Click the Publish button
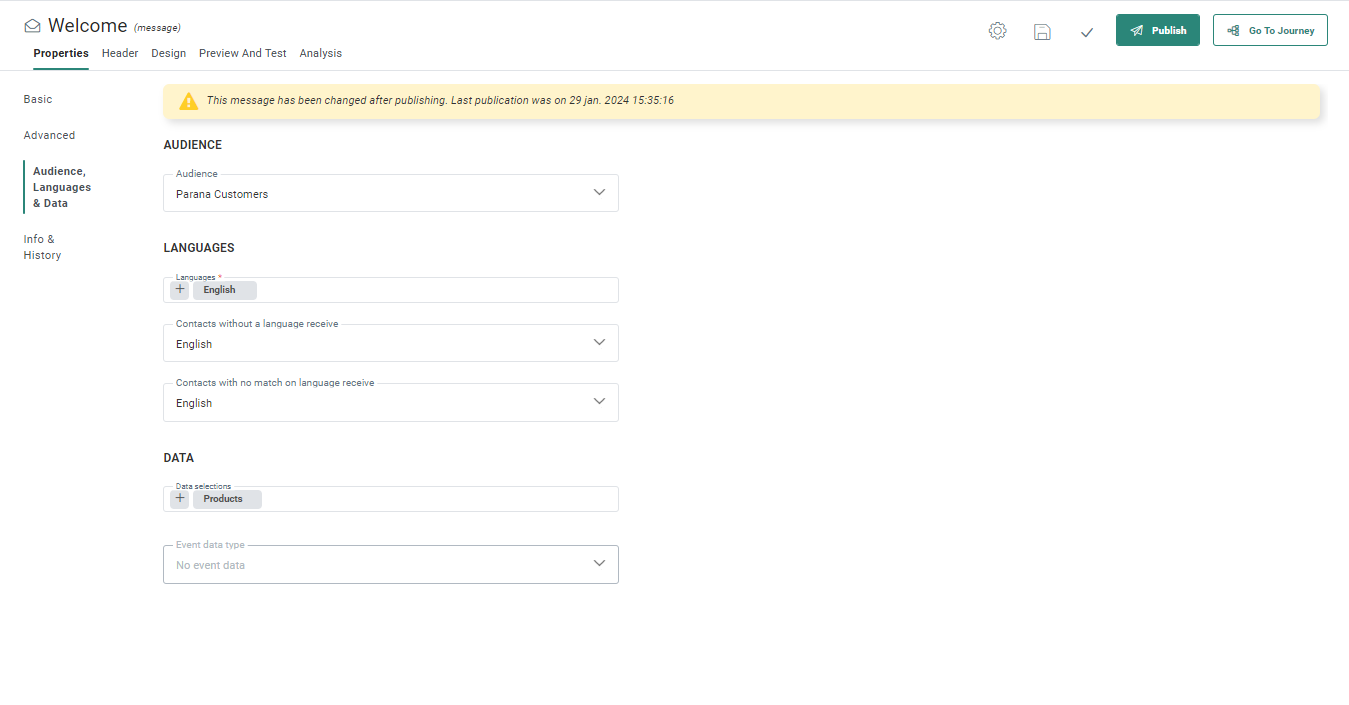1349x705 pixels. (1157, 30)
